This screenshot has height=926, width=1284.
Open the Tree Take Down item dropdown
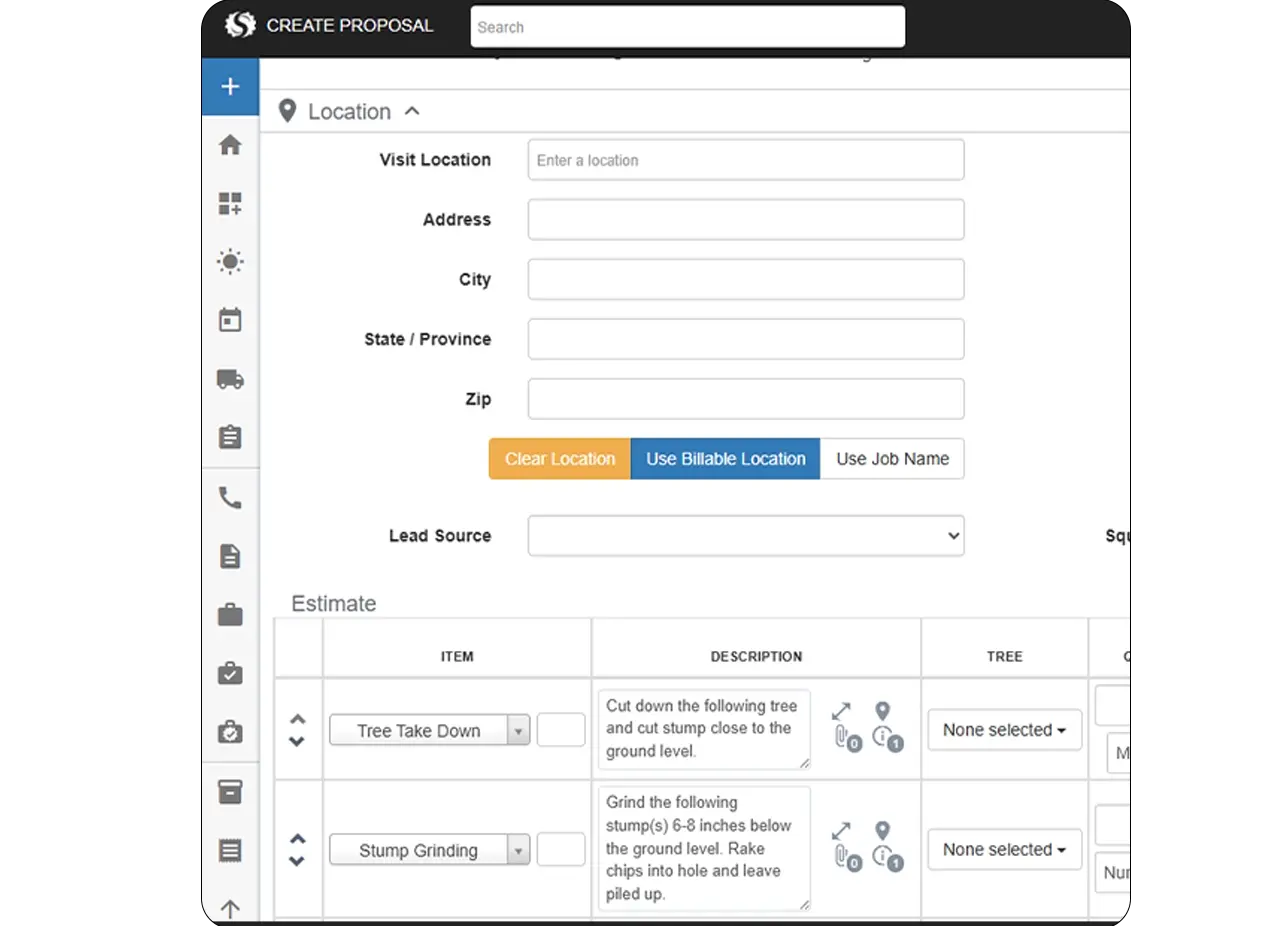[430, 731]
